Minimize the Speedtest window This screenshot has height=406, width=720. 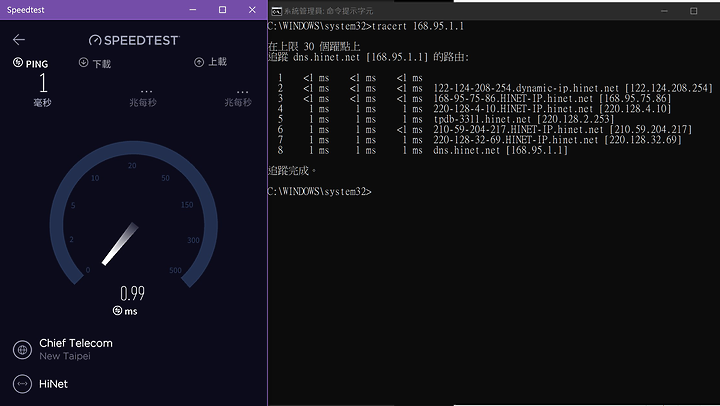pyautogui.click(x=193, y=10)
